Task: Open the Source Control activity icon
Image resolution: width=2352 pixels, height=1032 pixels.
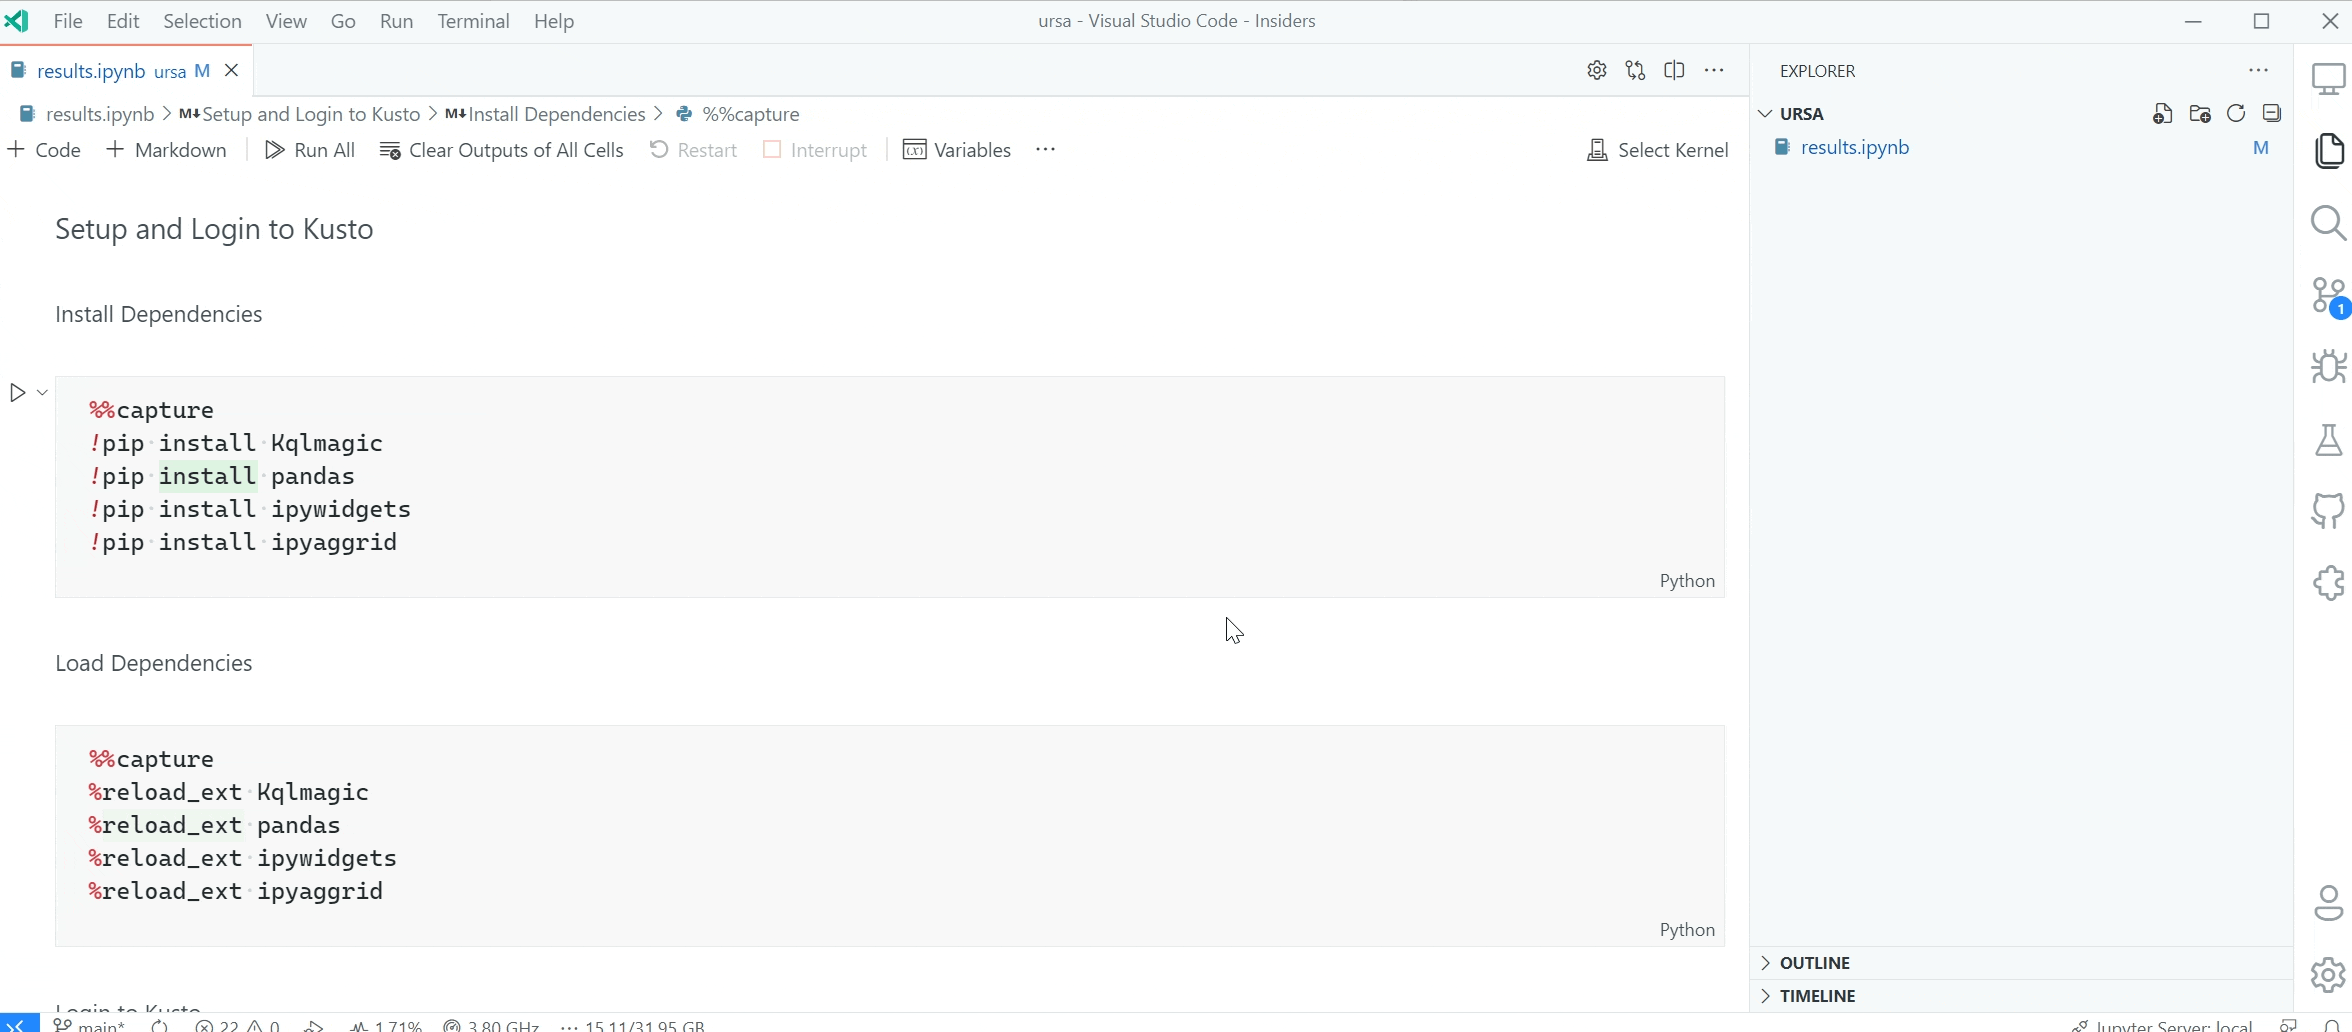Action: click(2328, 297)
